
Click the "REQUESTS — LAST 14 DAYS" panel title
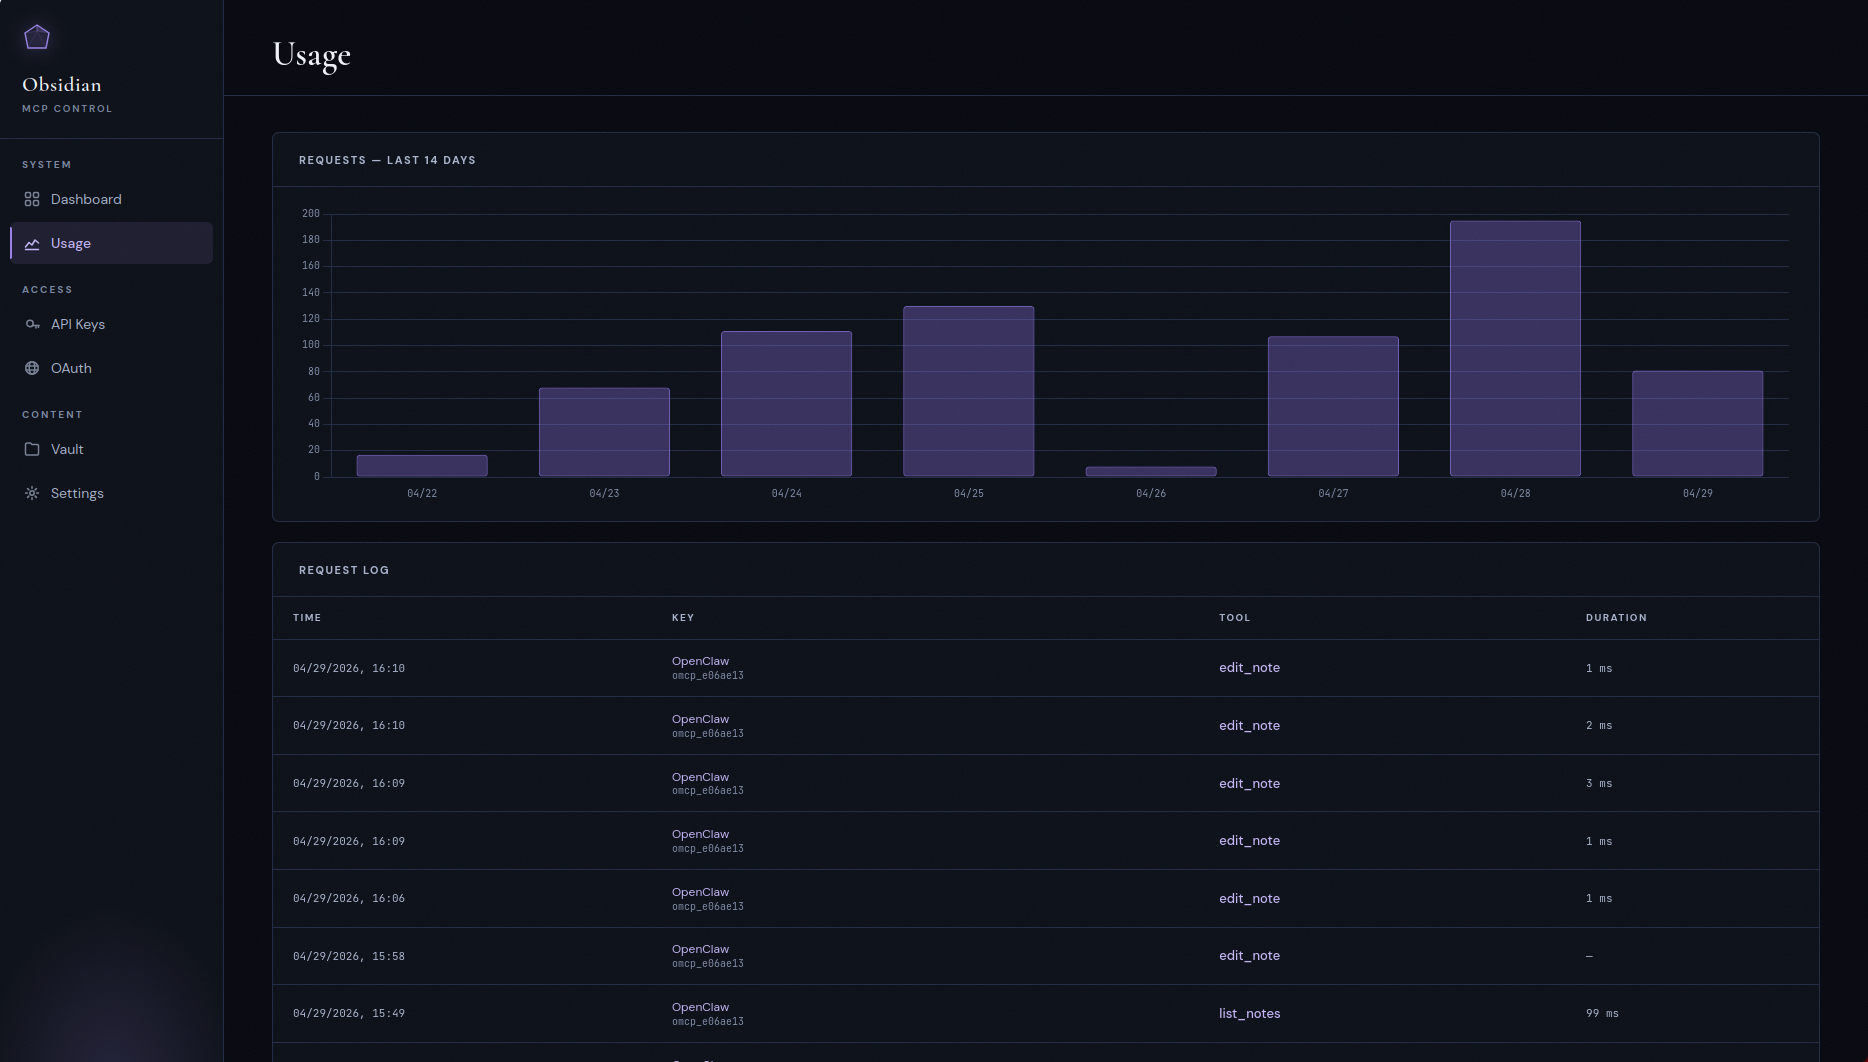pos(387,160)
